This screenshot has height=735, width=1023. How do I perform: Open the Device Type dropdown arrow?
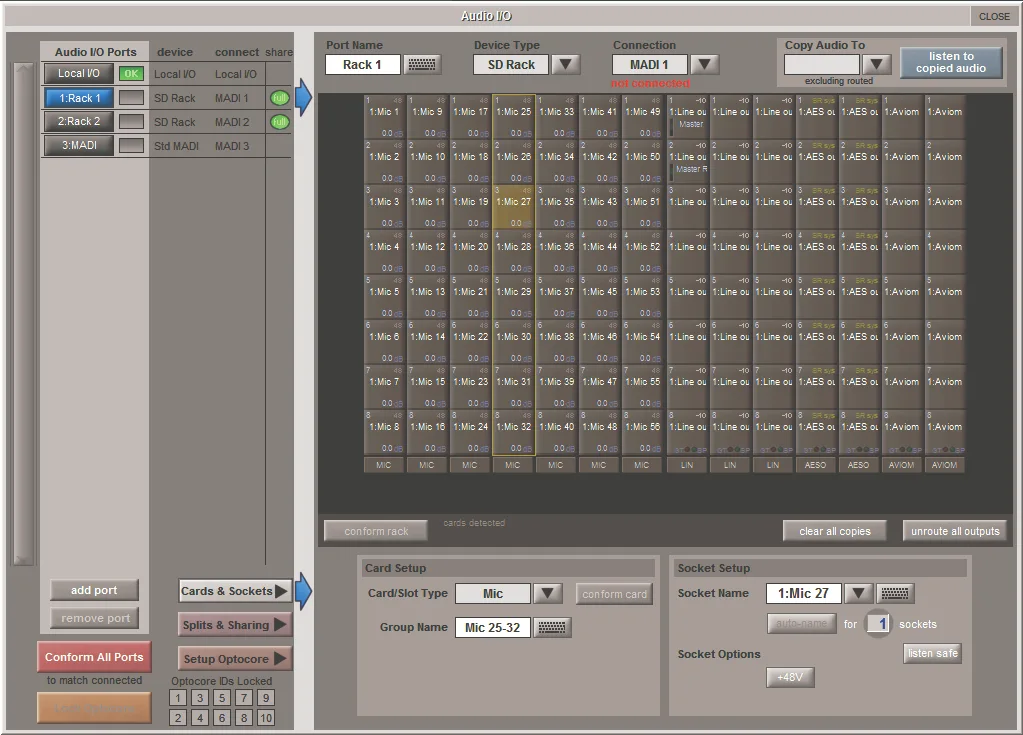[566, 65]
